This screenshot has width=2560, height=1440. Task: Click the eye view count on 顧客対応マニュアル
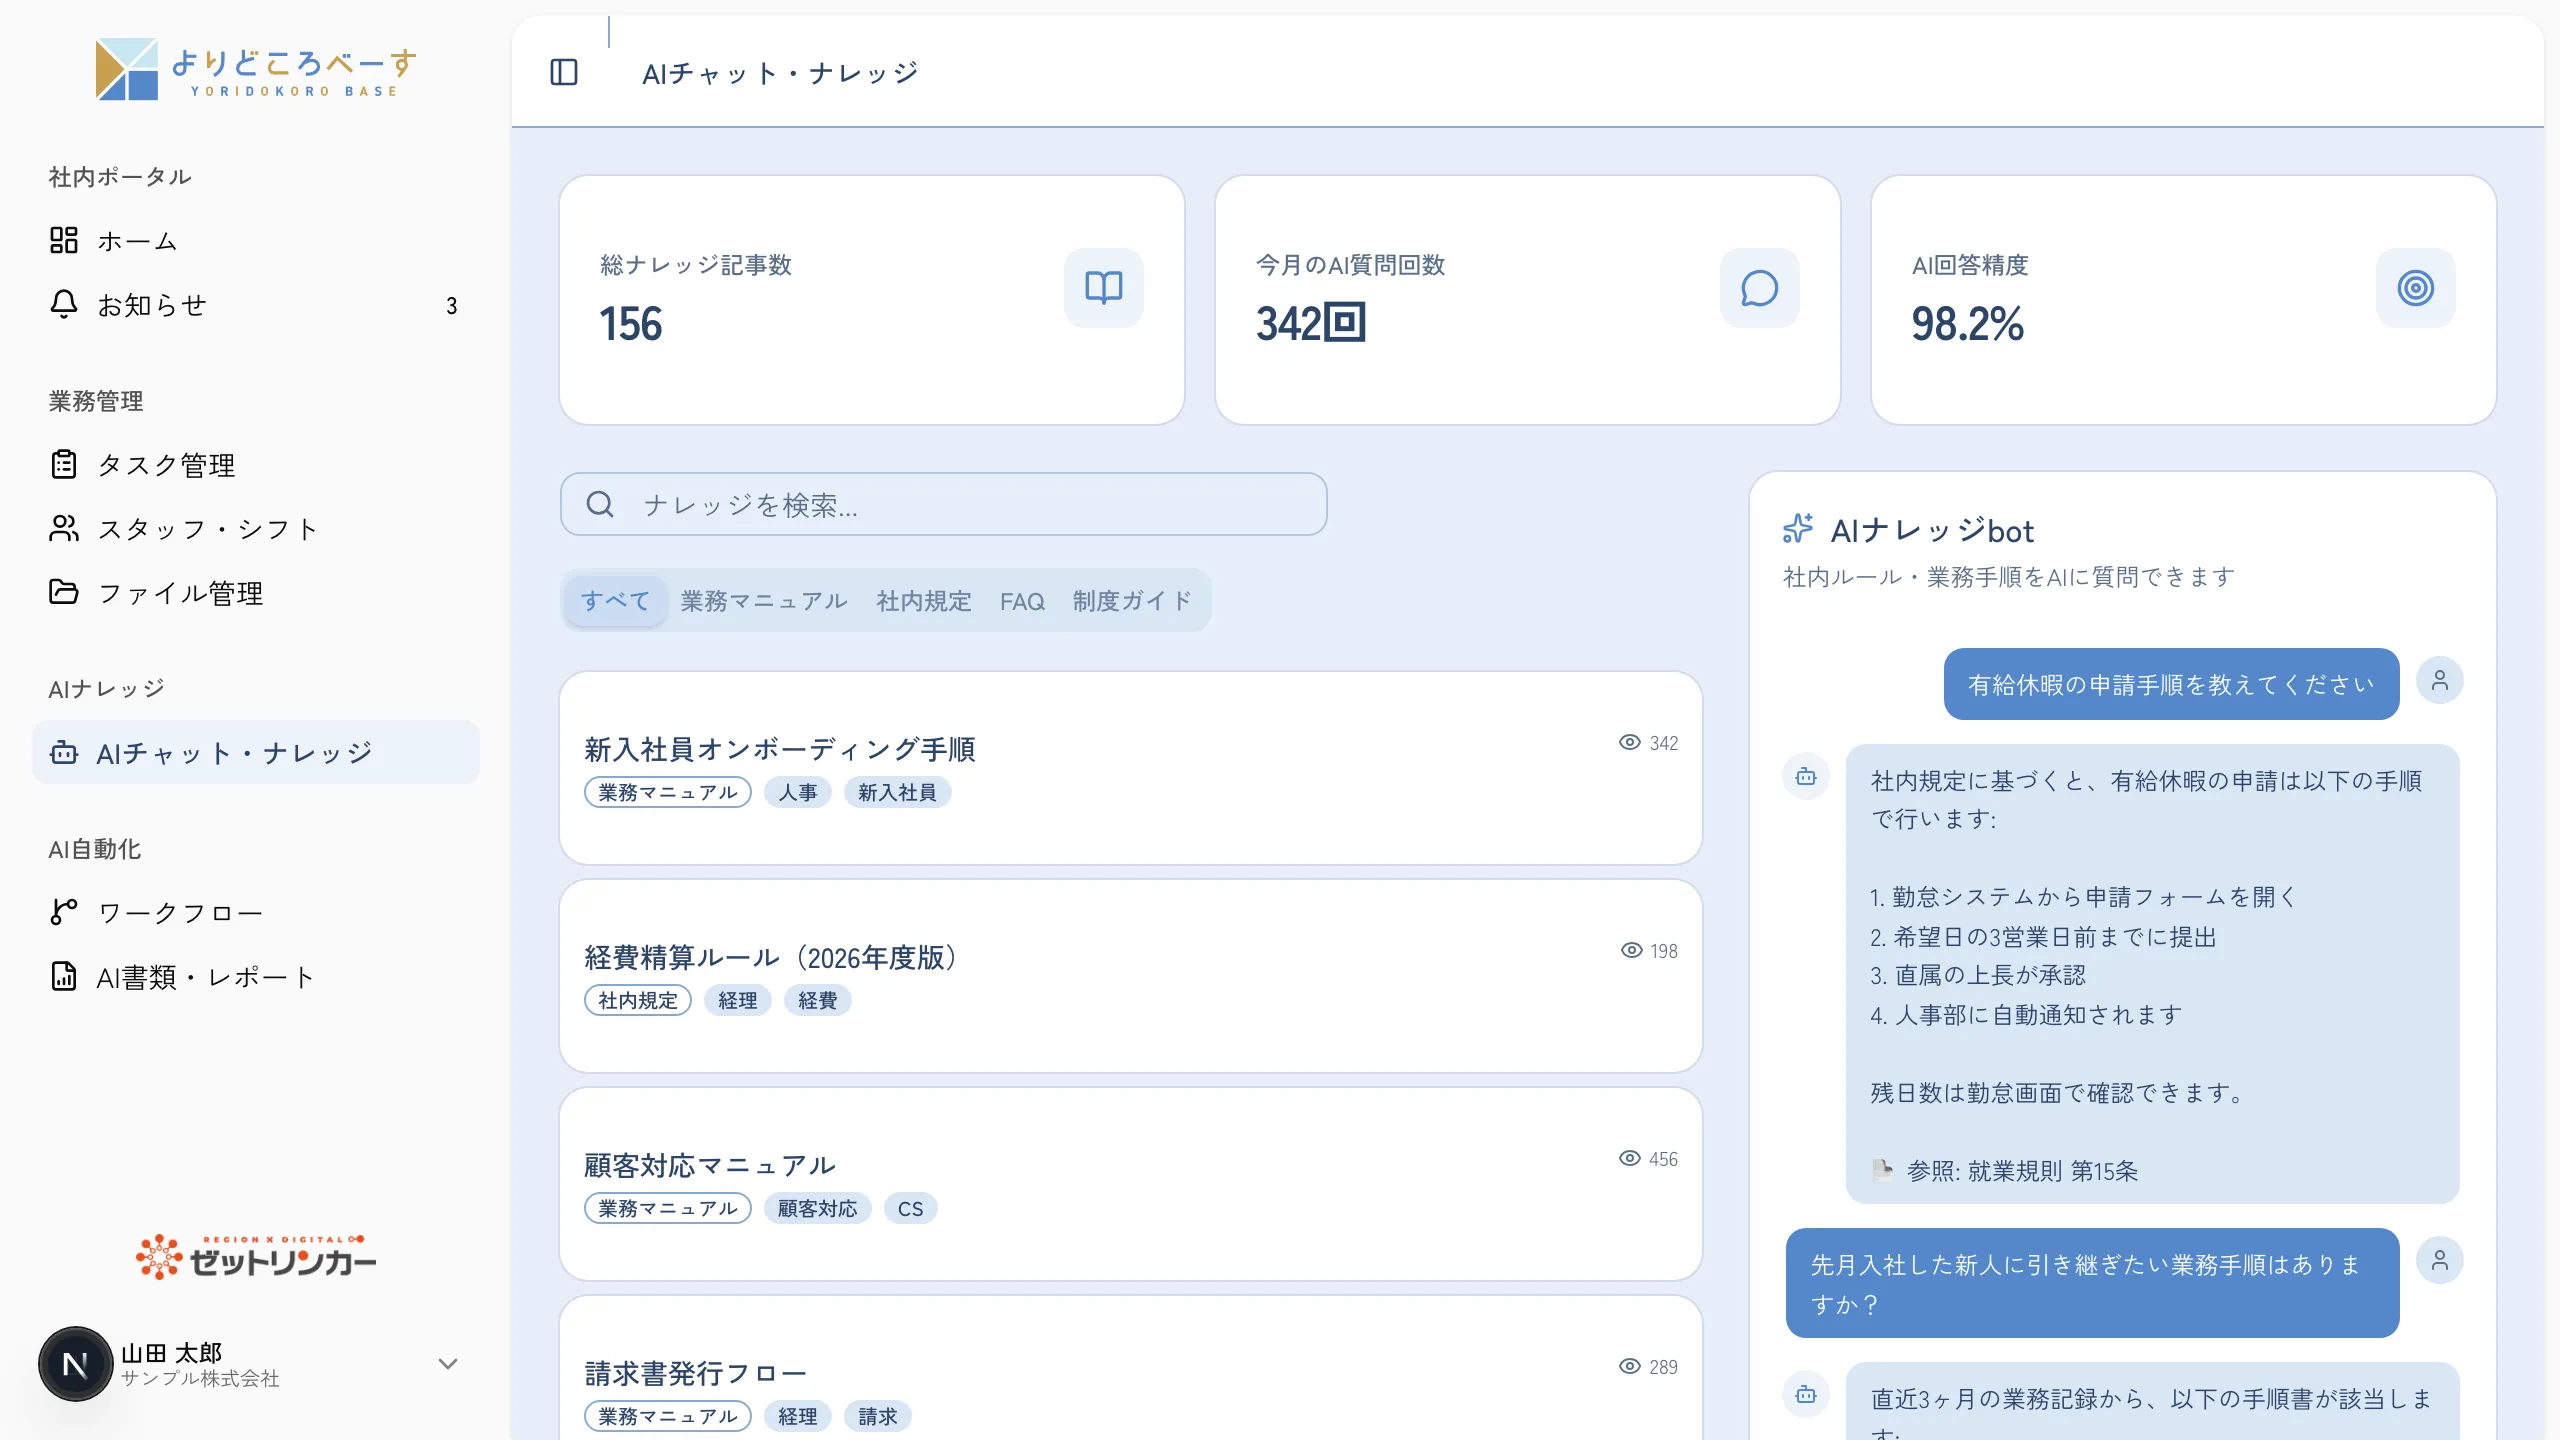[x=1648, y=1159]
